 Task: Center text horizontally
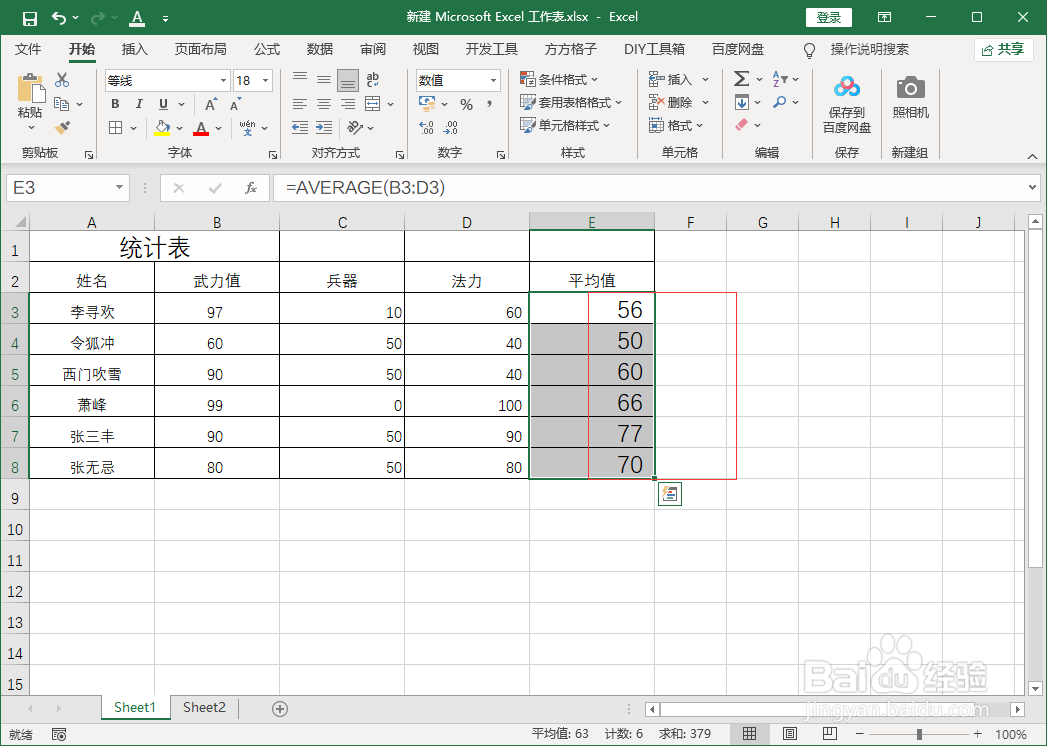[x=324, y=104]
